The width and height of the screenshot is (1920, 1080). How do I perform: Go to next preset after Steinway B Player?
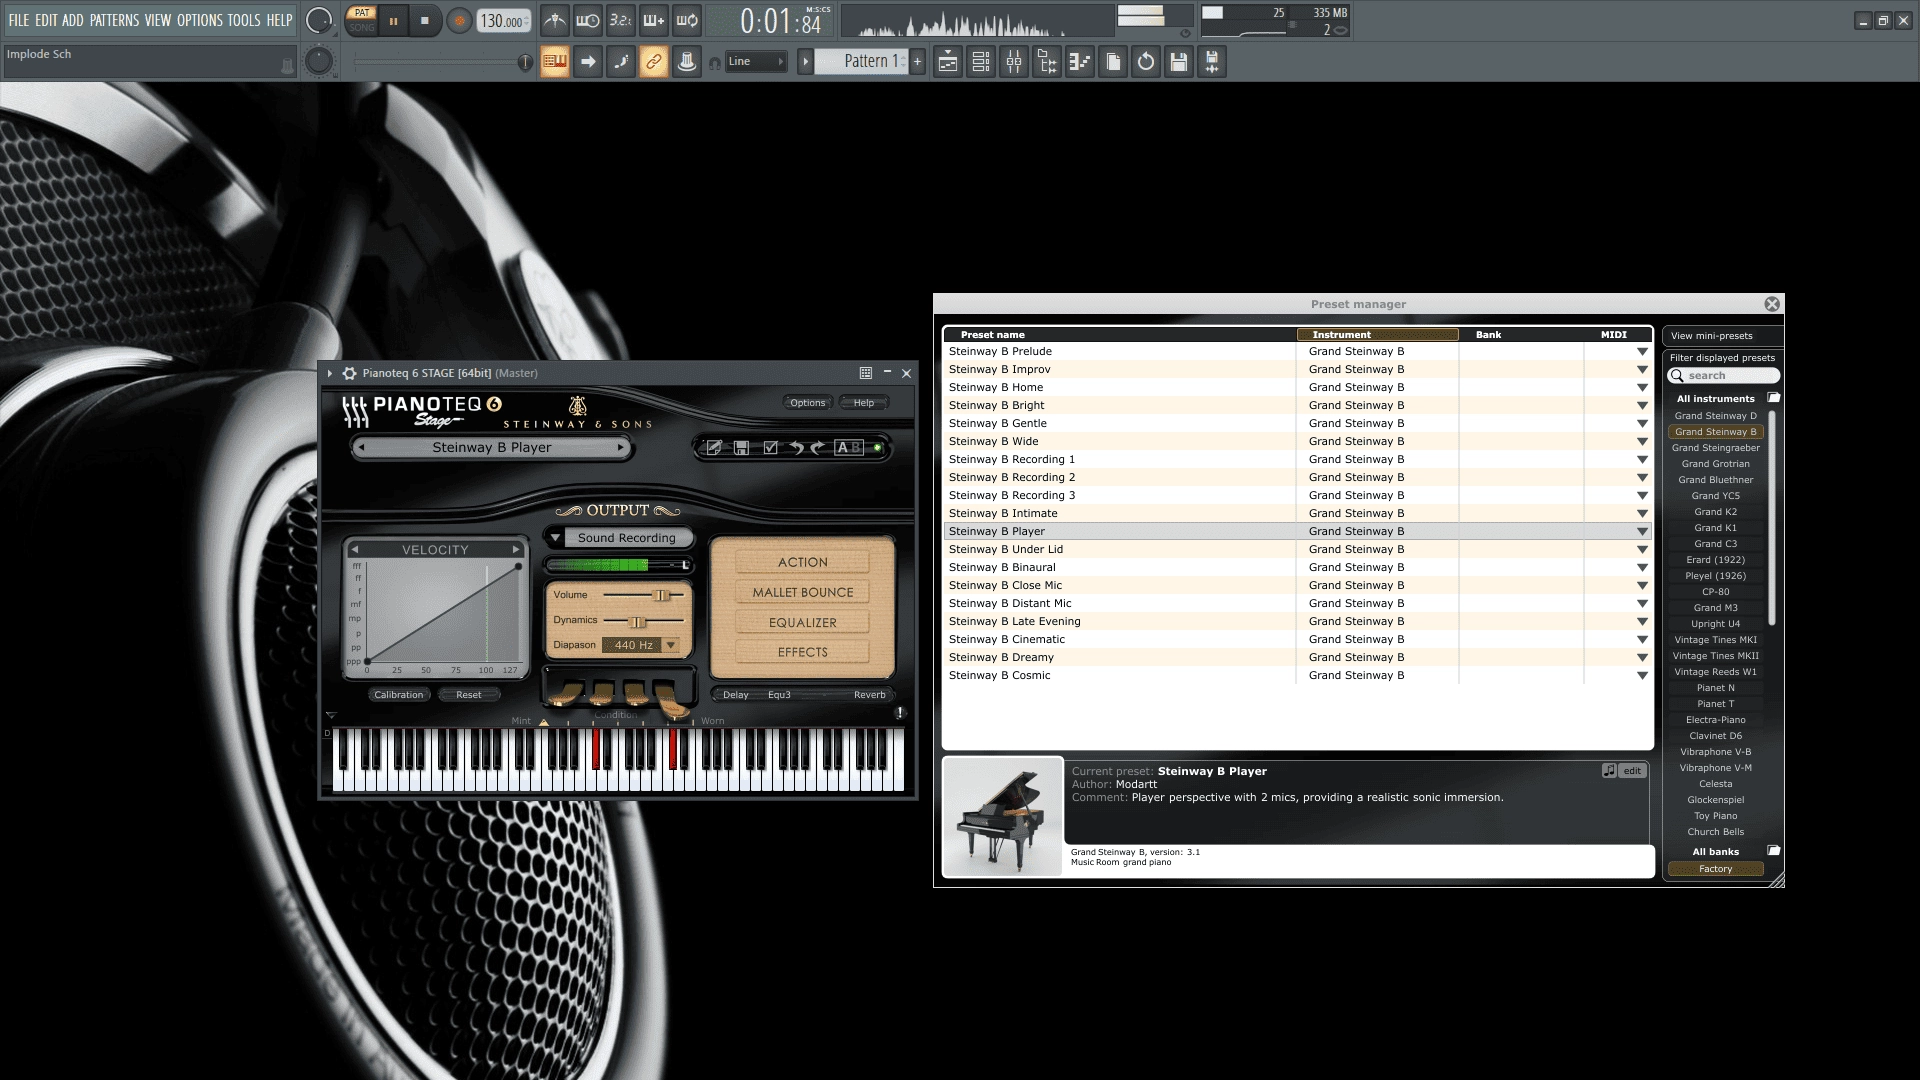coord(621,448)
